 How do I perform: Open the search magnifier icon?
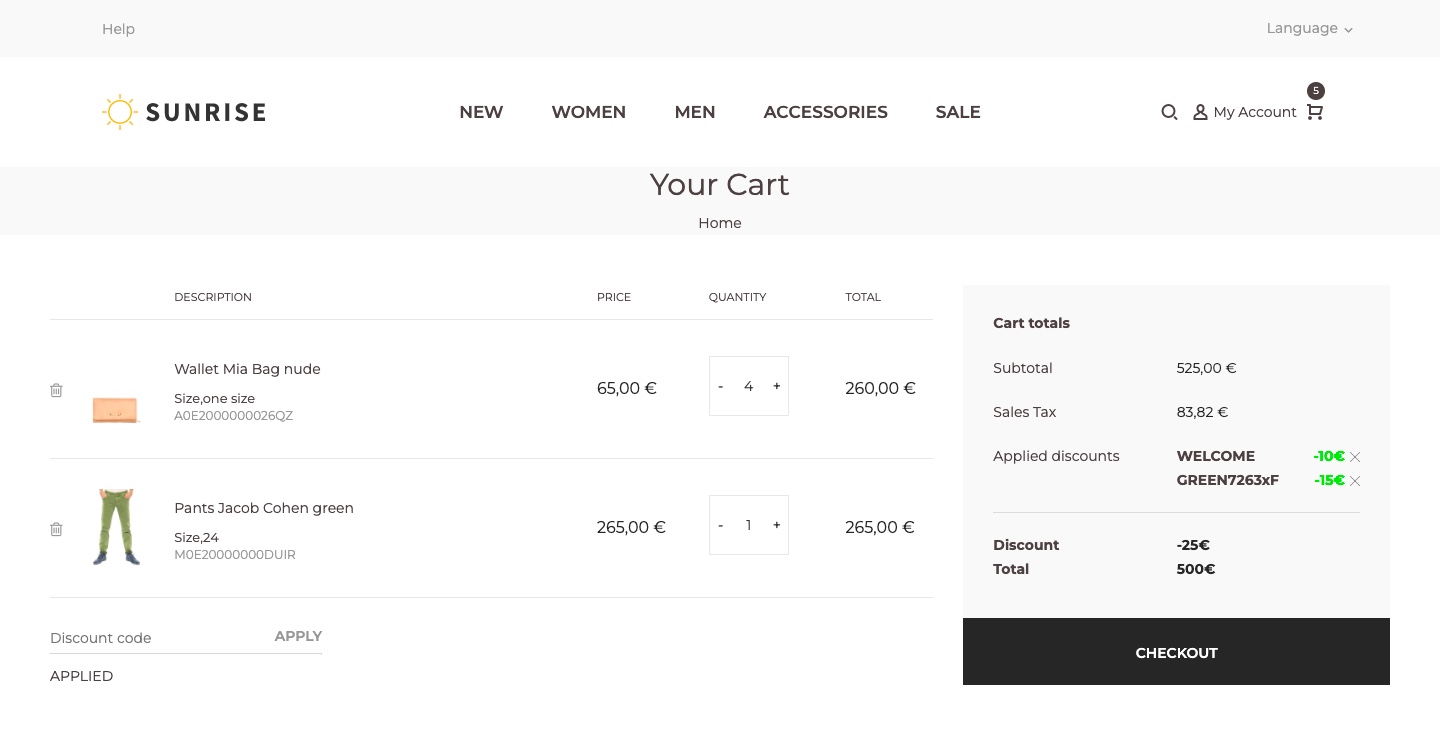point(1169,112)
